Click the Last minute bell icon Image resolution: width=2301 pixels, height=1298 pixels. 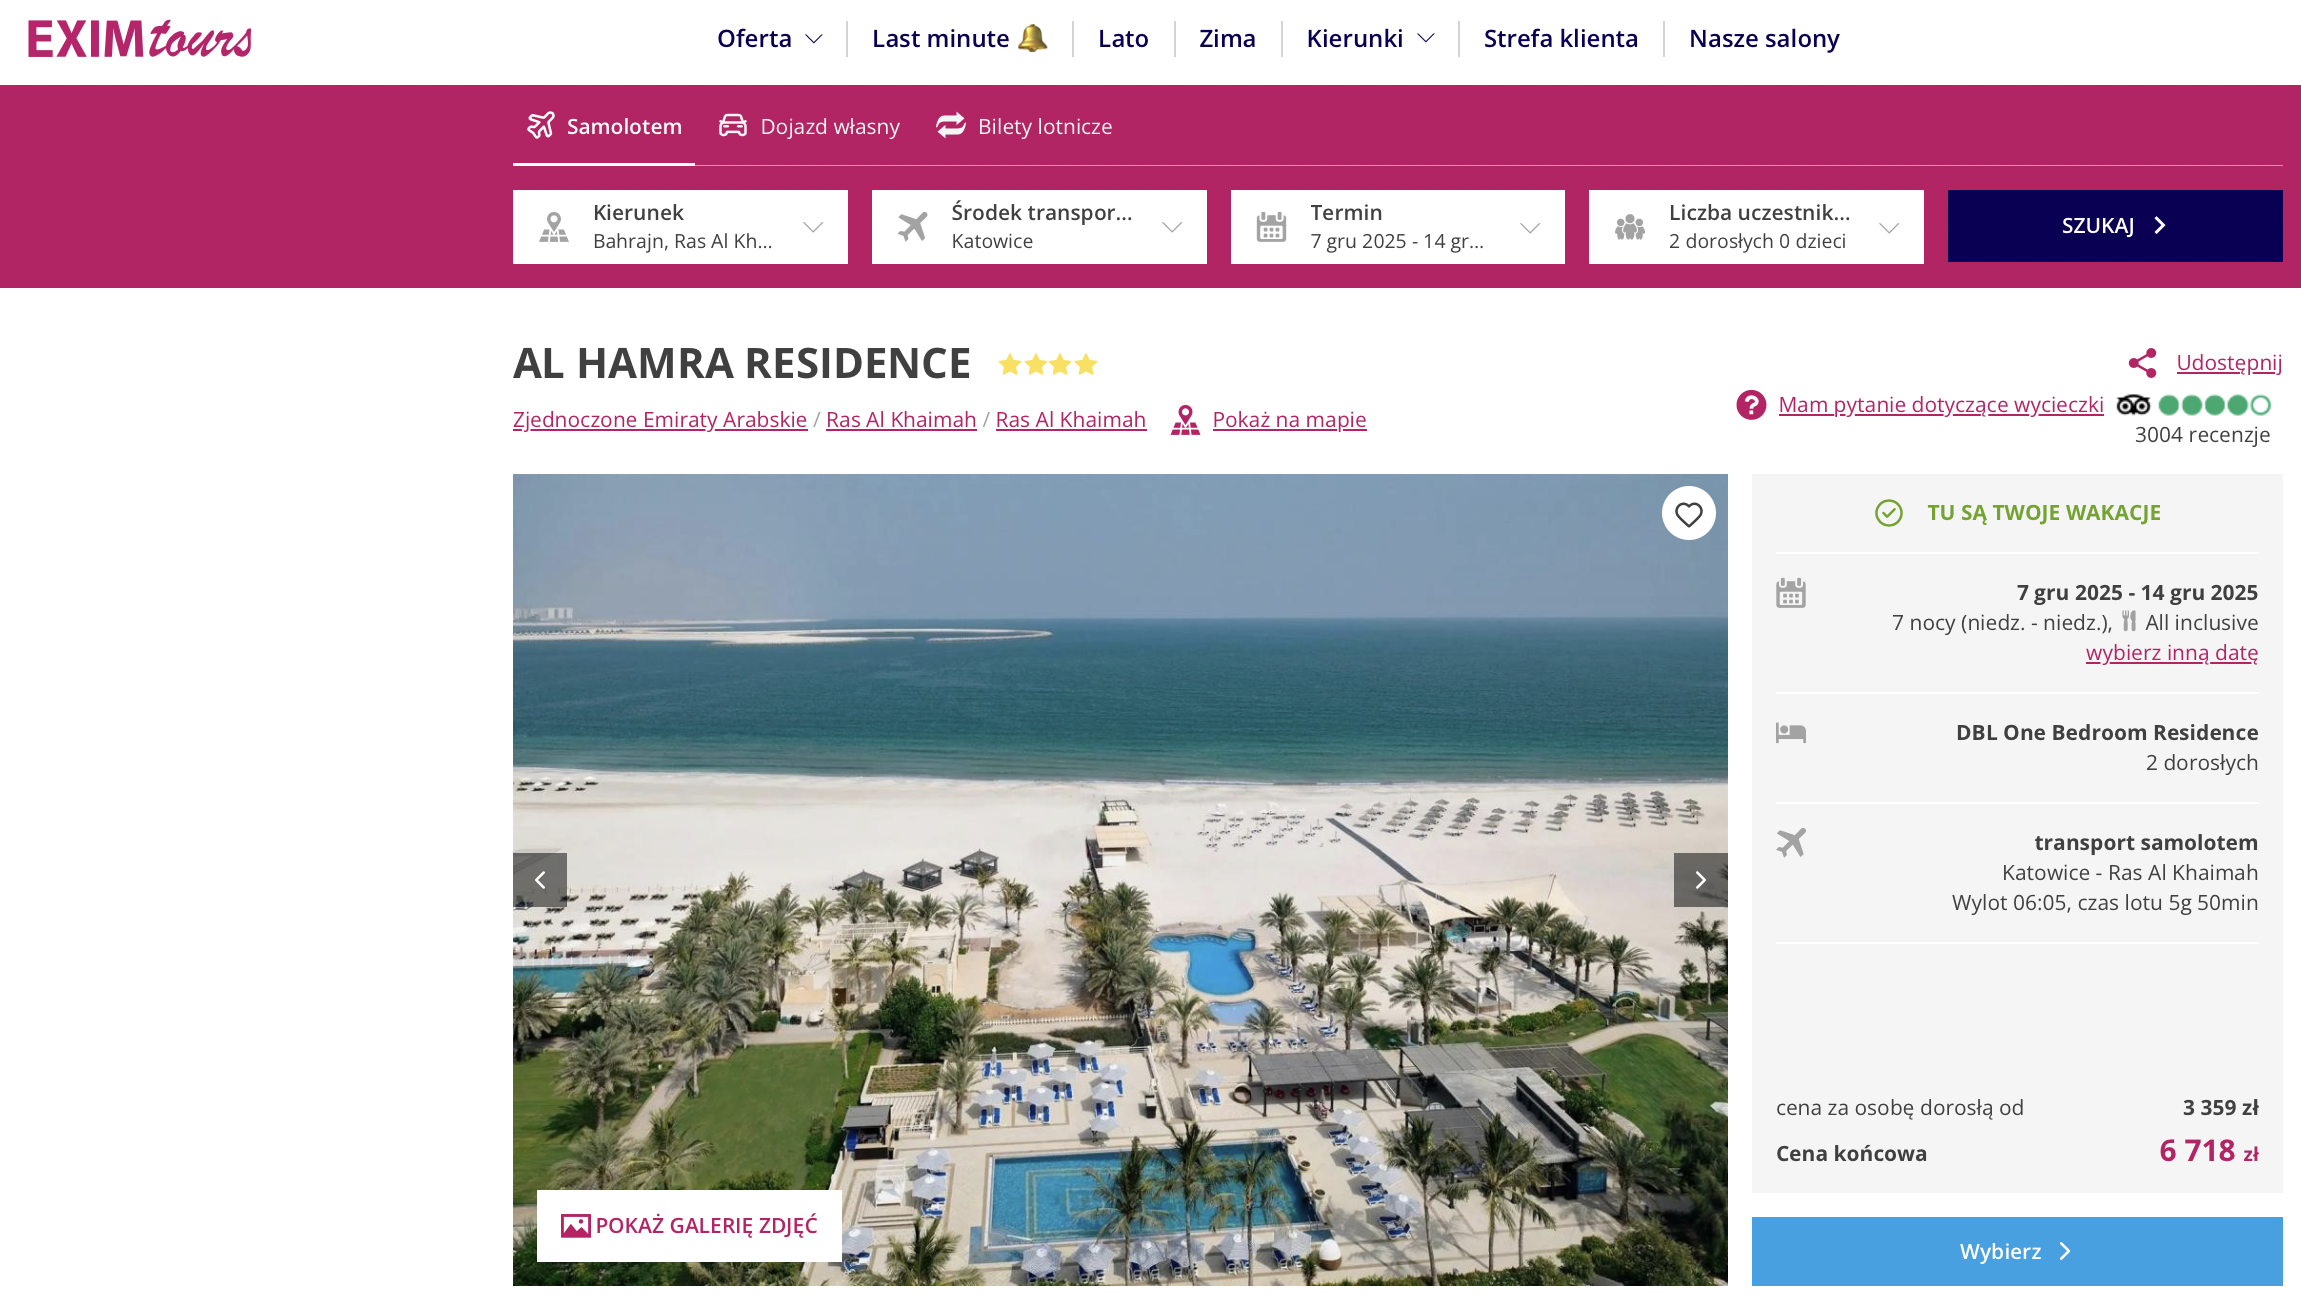pos(1033,38)
